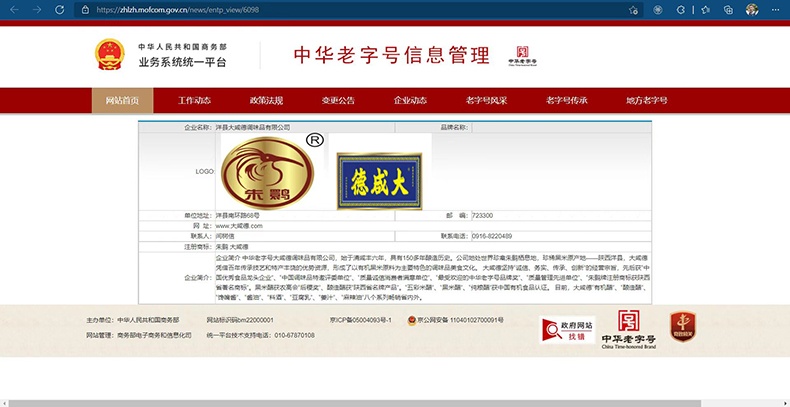Click the national emblem logo
The image size is (790, 407).
109,54
